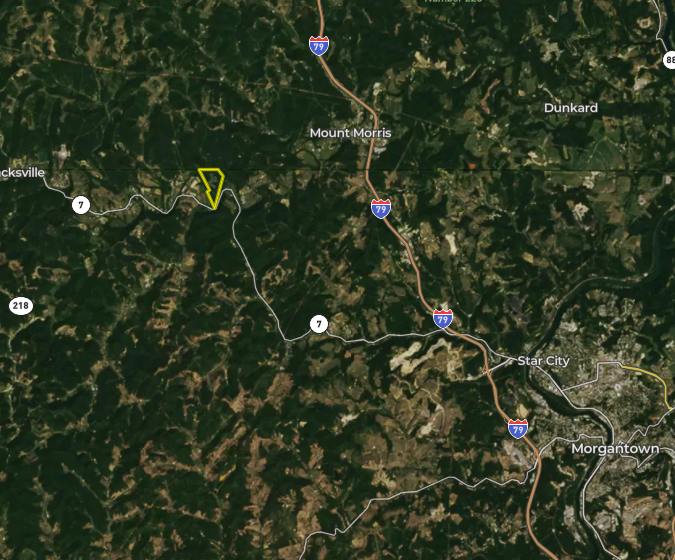Click the cut-off green label at top

point(453,1)
